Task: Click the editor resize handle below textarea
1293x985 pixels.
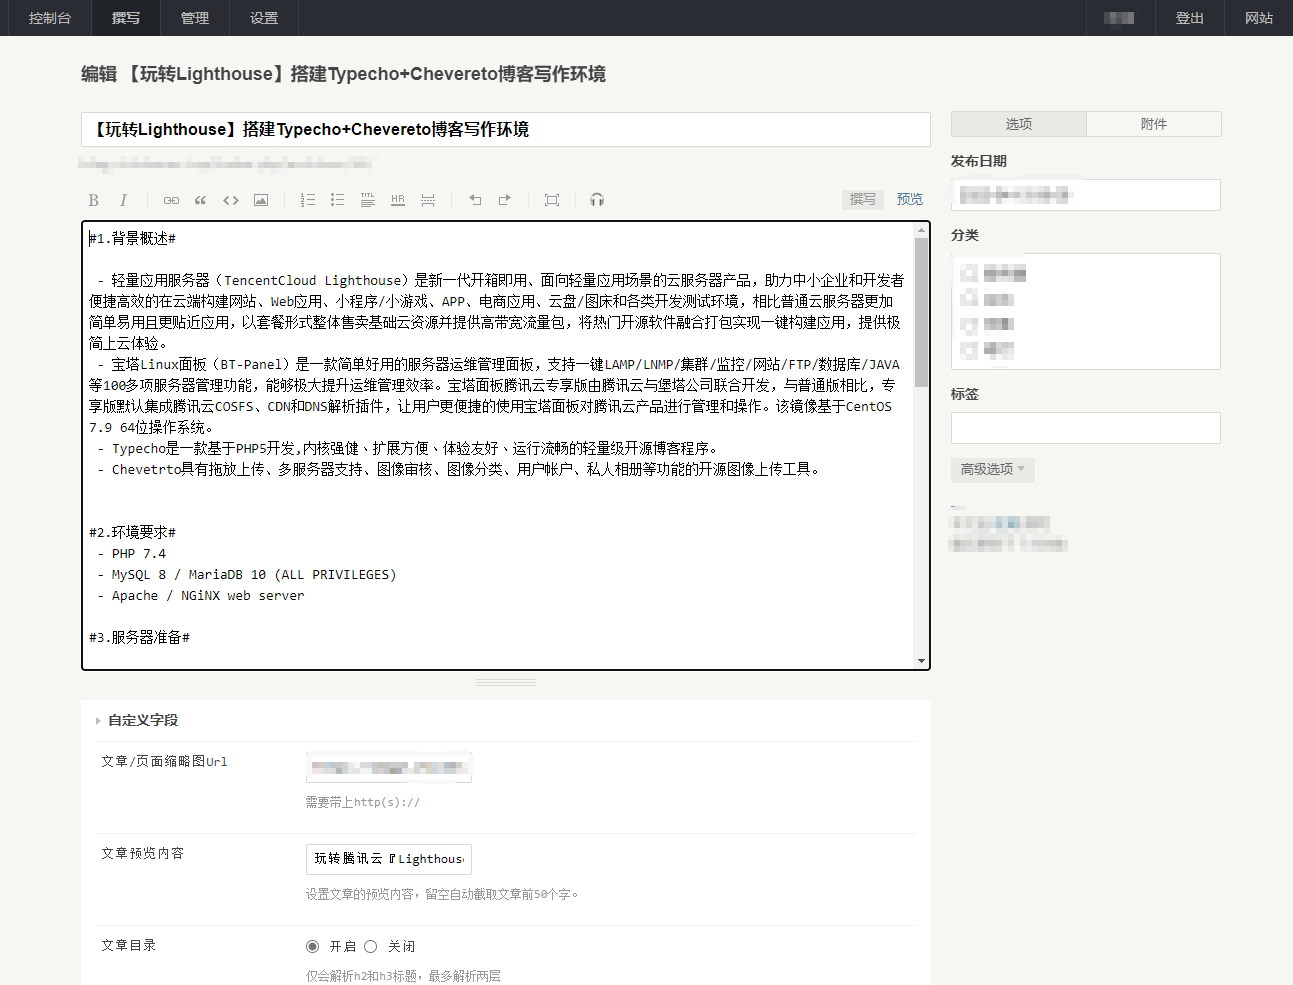Action: pyautogui.click(x=506, y=682)
